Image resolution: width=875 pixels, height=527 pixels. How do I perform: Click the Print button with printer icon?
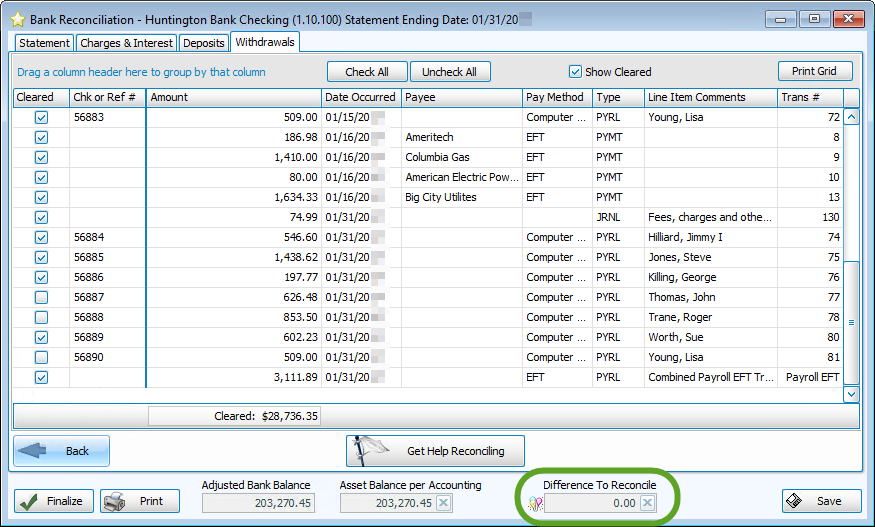point(140,501)
